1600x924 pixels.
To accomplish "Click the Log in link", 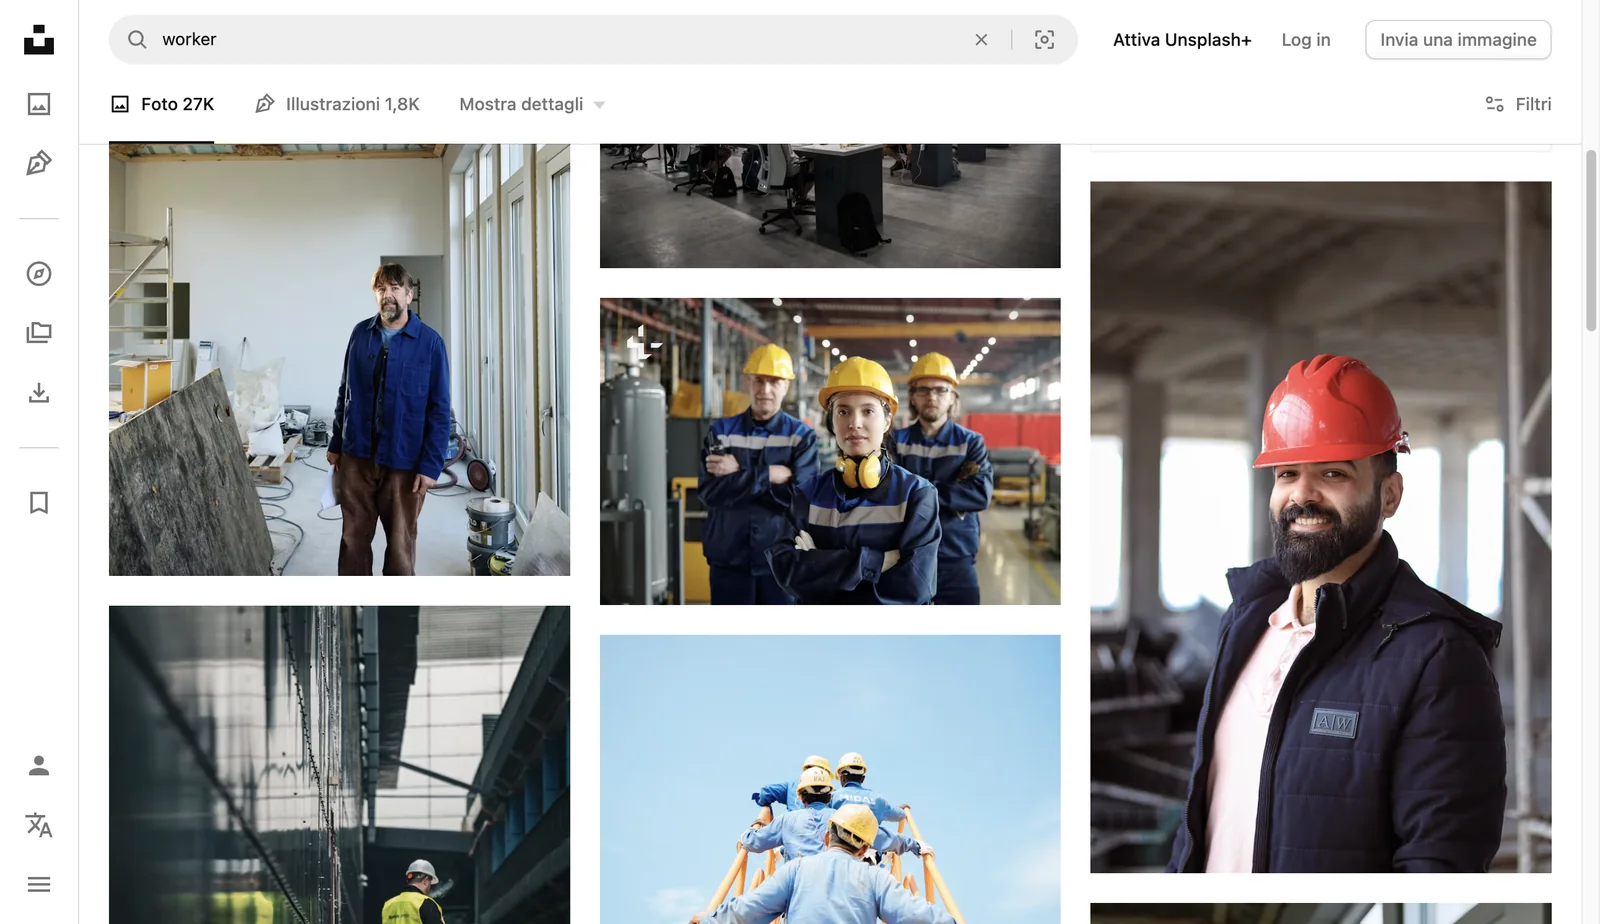I will pyautogui.click(x=1306, y=39).
